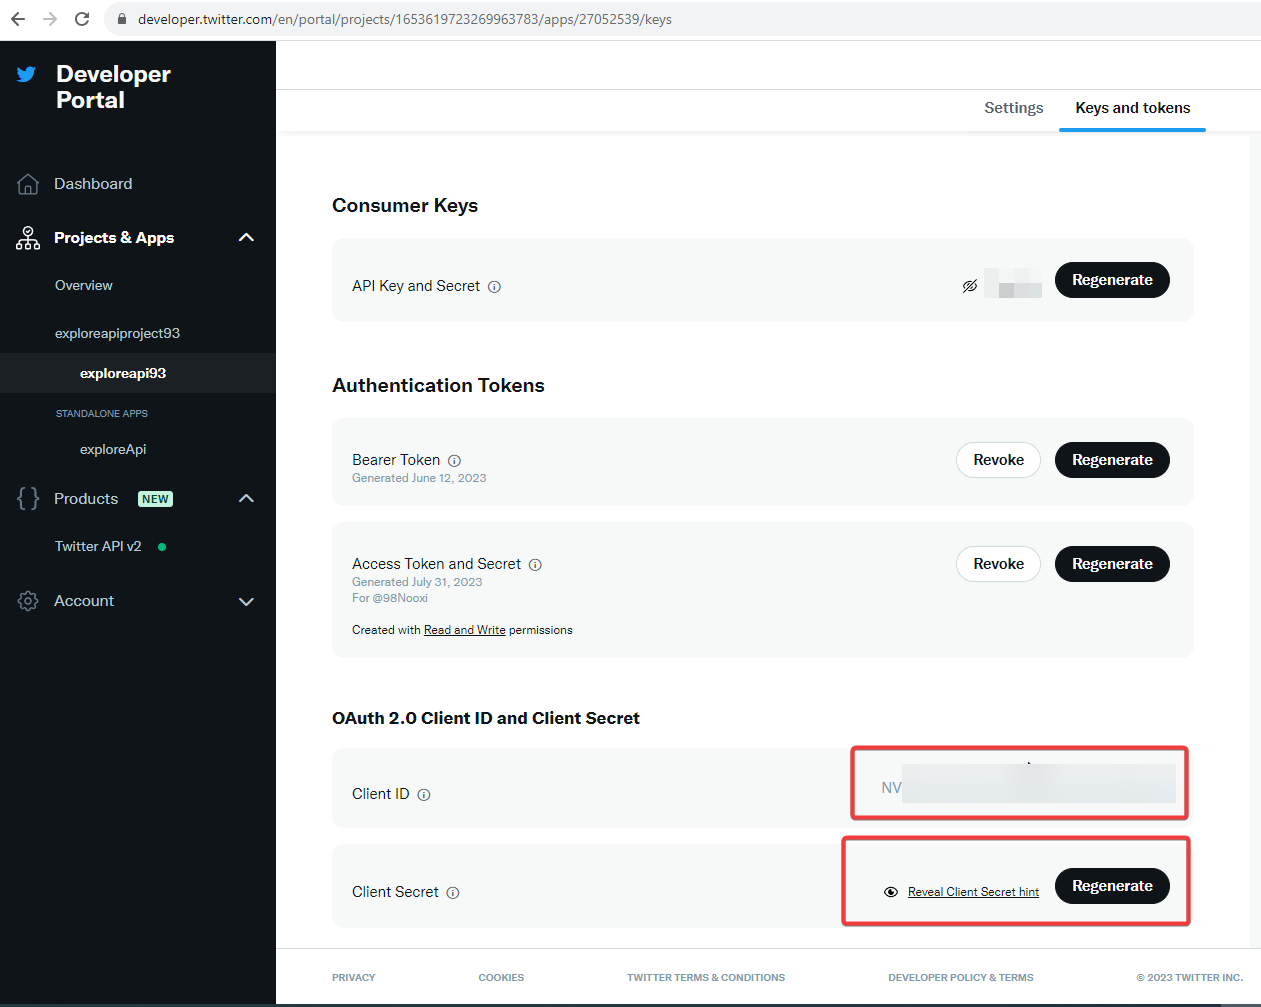Click the Dashboard home icon
The height and width of the screenshot is (1007, 1261).
coord(28,184)
